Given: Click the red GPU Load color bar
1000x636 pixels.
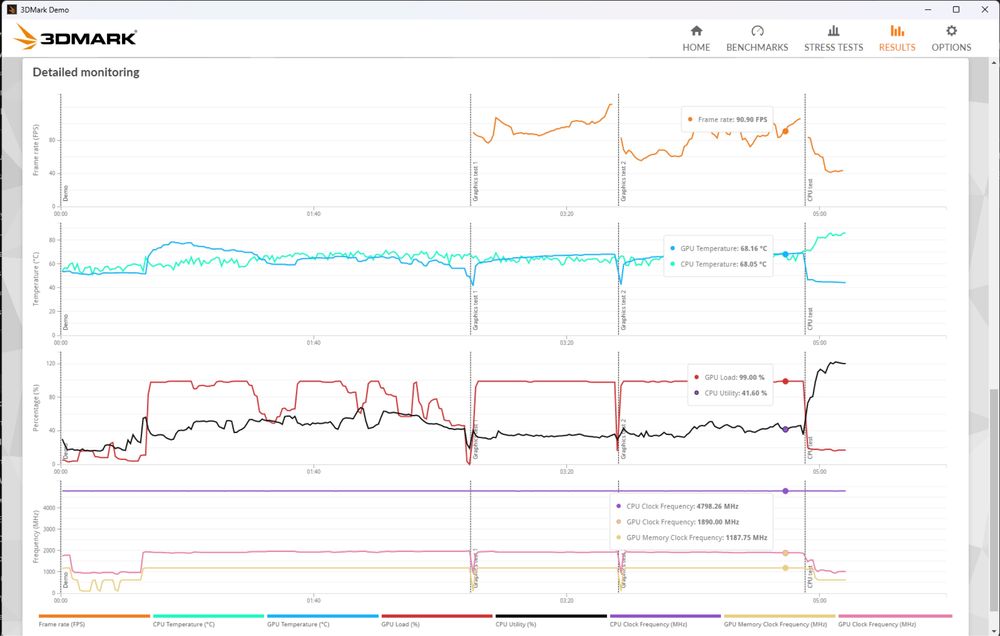Looking at the screenshot, I should (x=437, y=616).
